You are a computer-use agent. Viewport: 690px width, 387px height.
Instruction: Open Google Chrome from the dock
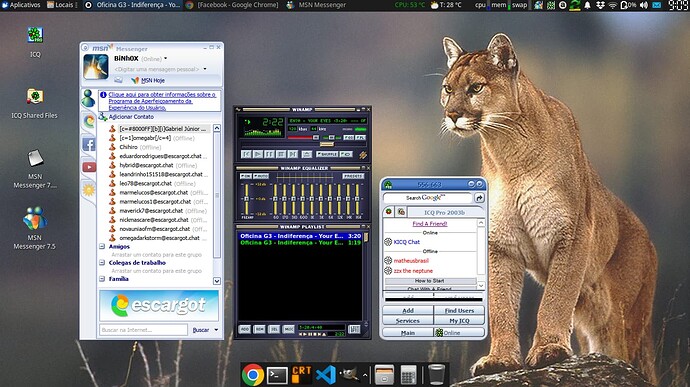(253, 375)
